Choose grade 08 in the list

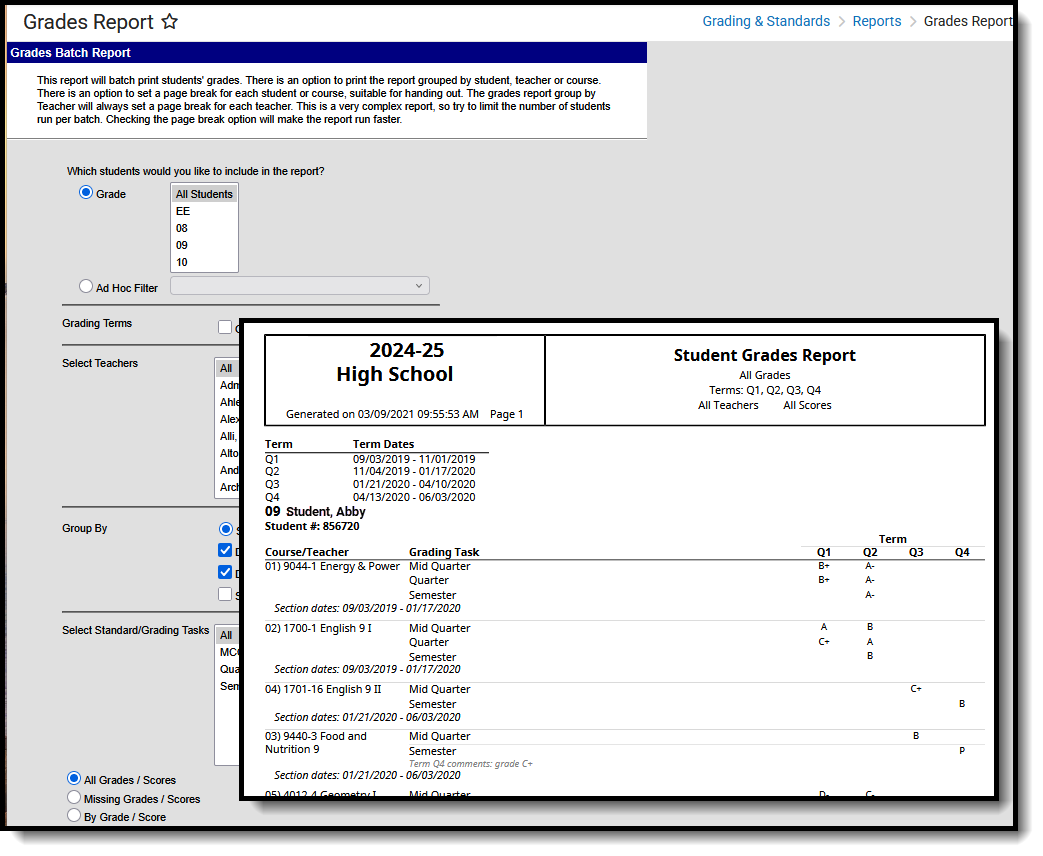(x=204, y=228)
